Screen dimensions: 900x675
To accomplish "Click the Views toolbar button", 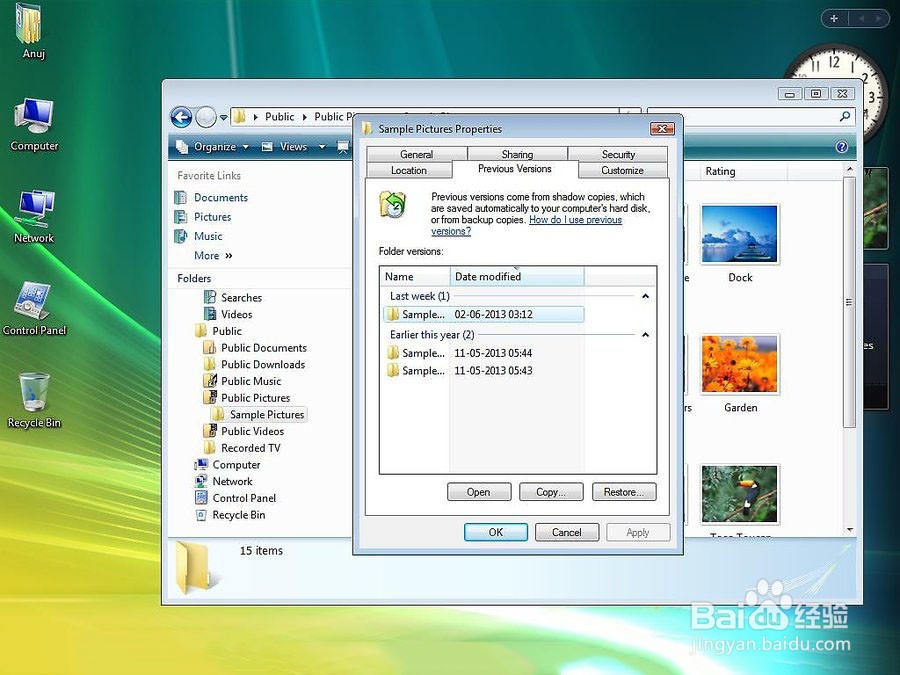I will click(285, 147).
